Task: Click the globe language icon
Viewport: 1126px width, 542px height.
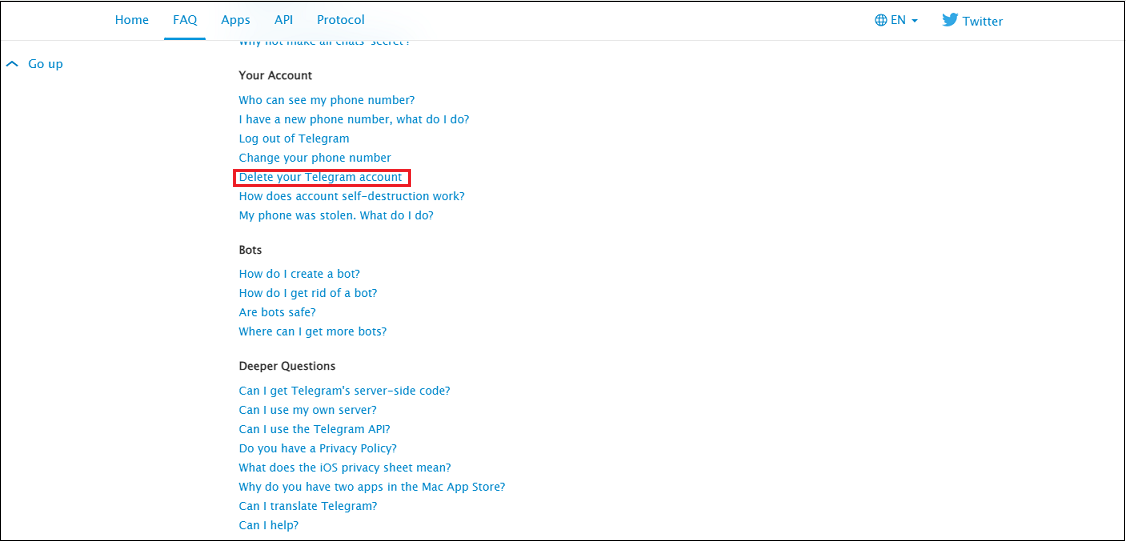Action: [x=881, y=20]
